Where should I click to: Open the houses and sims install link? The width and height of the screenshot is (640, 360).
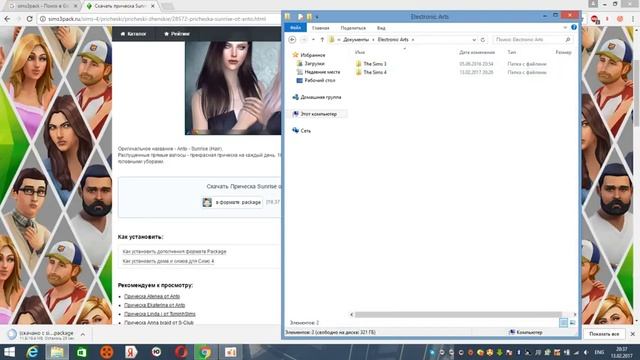168,261
